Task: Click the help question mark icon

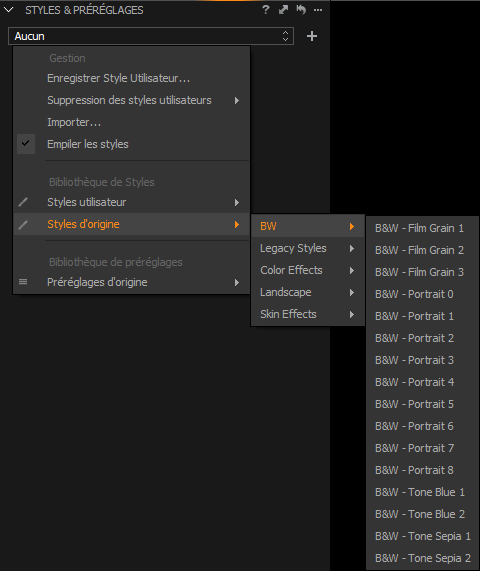Action: pyautogui.click(x=266, y=9)
